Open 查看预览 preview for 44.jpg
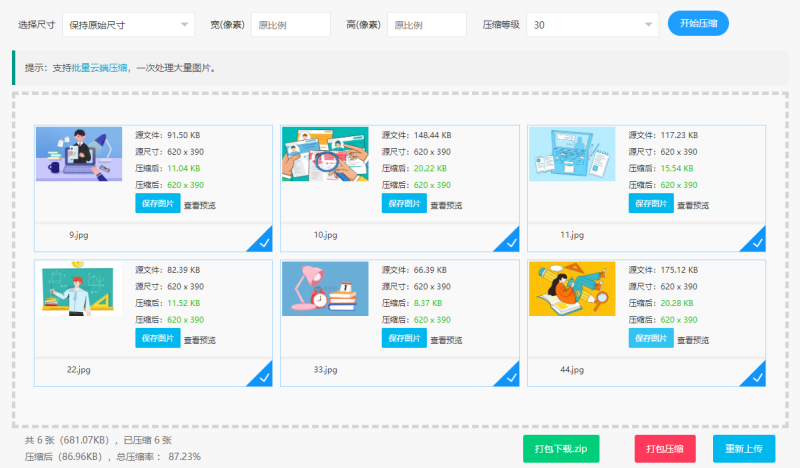This screenshot has height=468, width=800. 693,340
